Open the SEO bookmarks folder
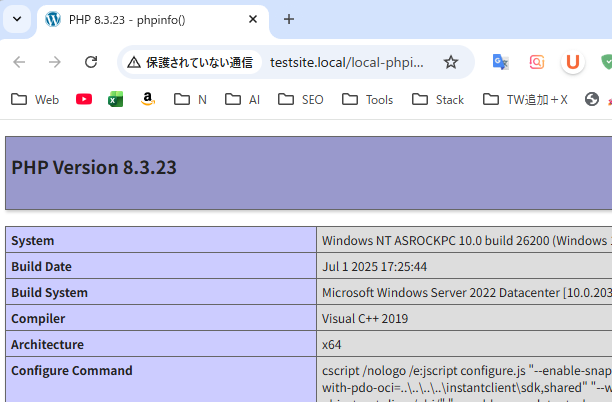This screenshot has width=612, height=402. (x=299, y=99)
